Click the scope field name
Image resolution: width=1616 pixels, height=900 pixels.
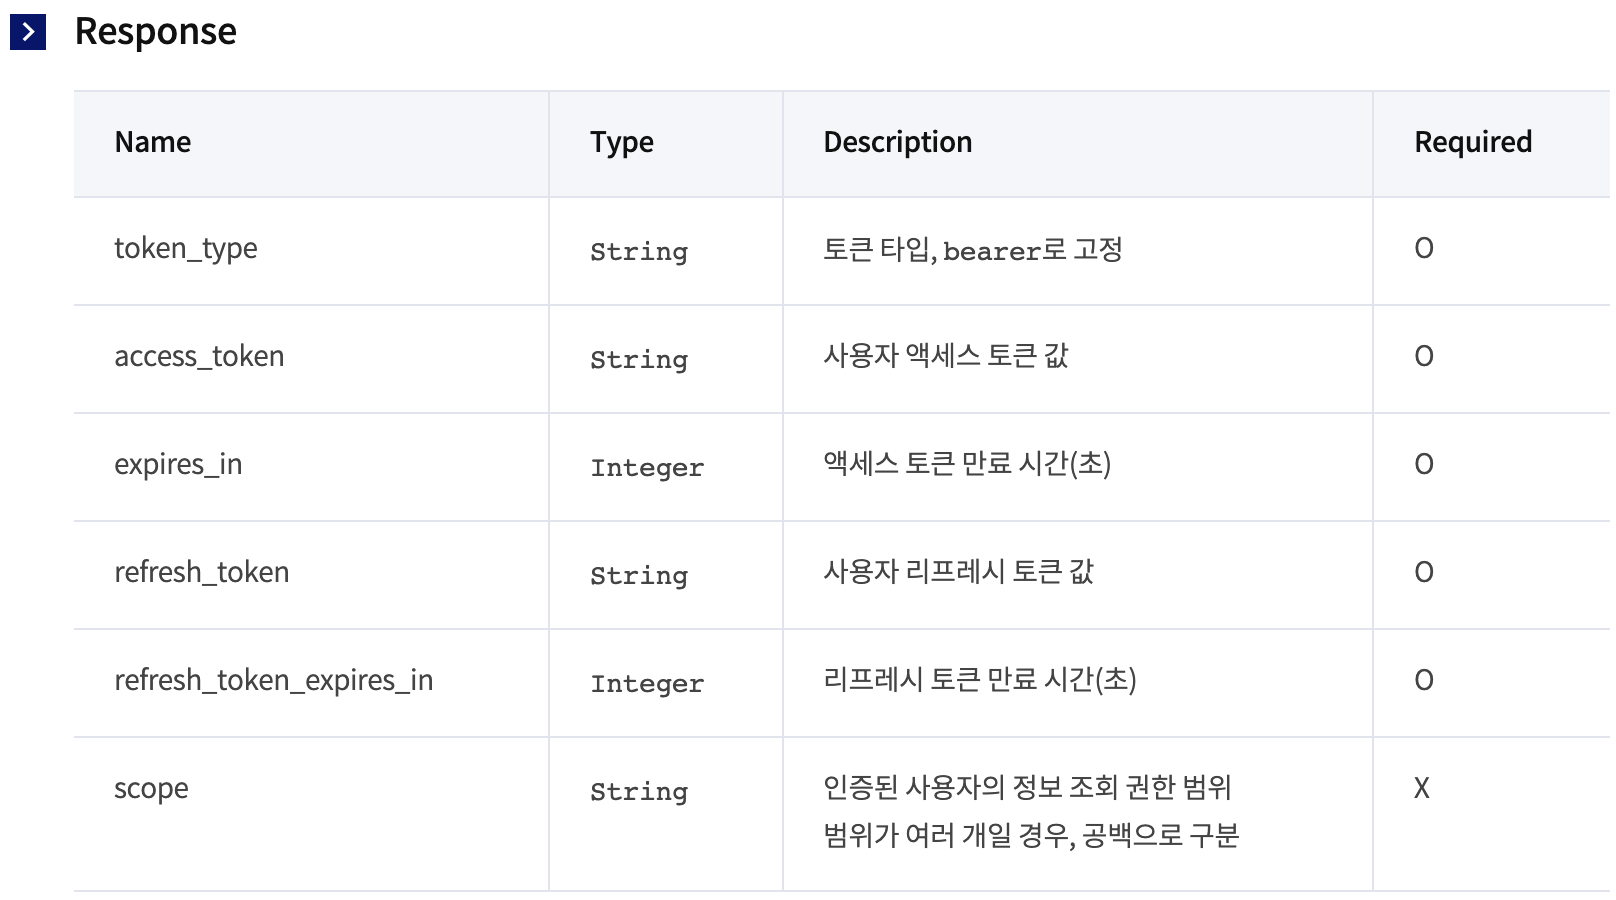[151, 789]
